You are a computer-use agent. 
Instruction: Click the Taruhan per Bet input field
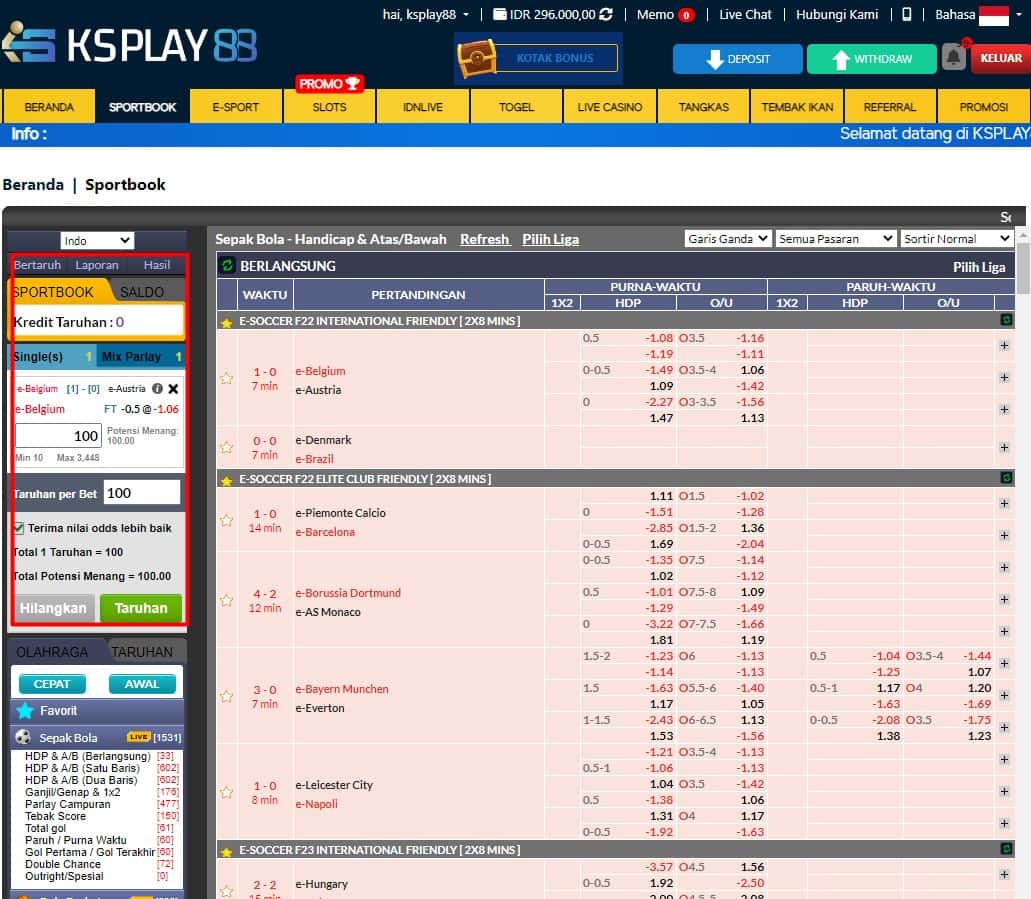(142, 493)
